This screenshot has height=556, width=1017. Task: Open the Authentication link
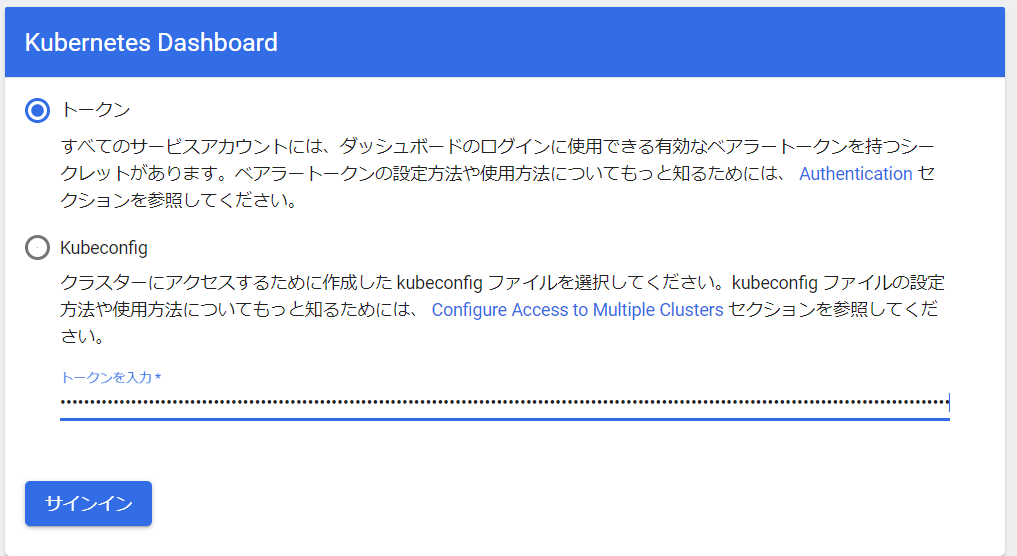(855, 174)
